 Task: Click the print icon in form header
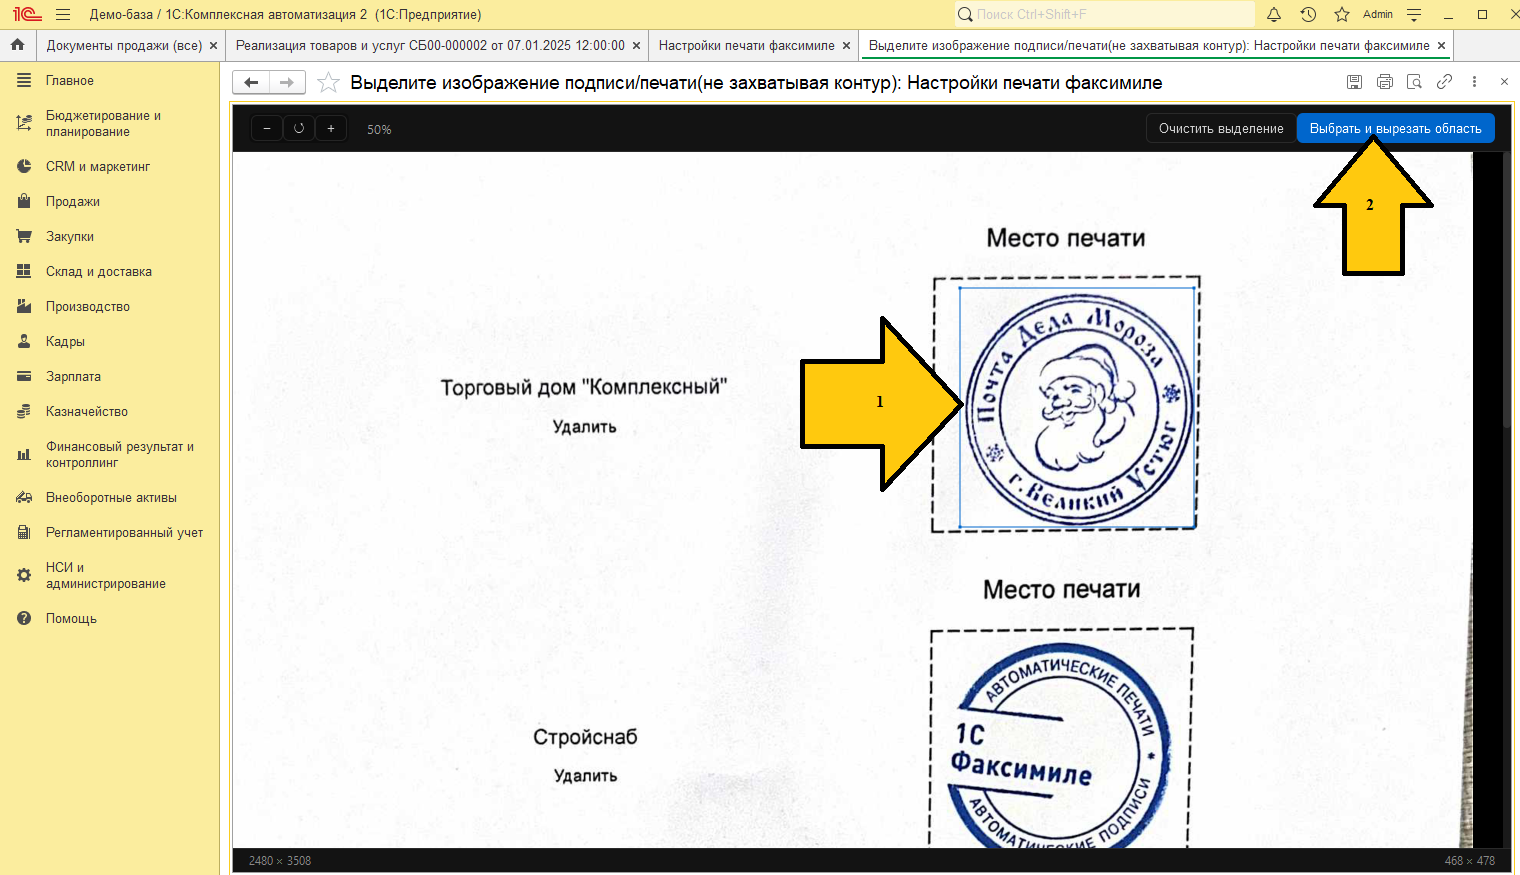[1384, 82]
